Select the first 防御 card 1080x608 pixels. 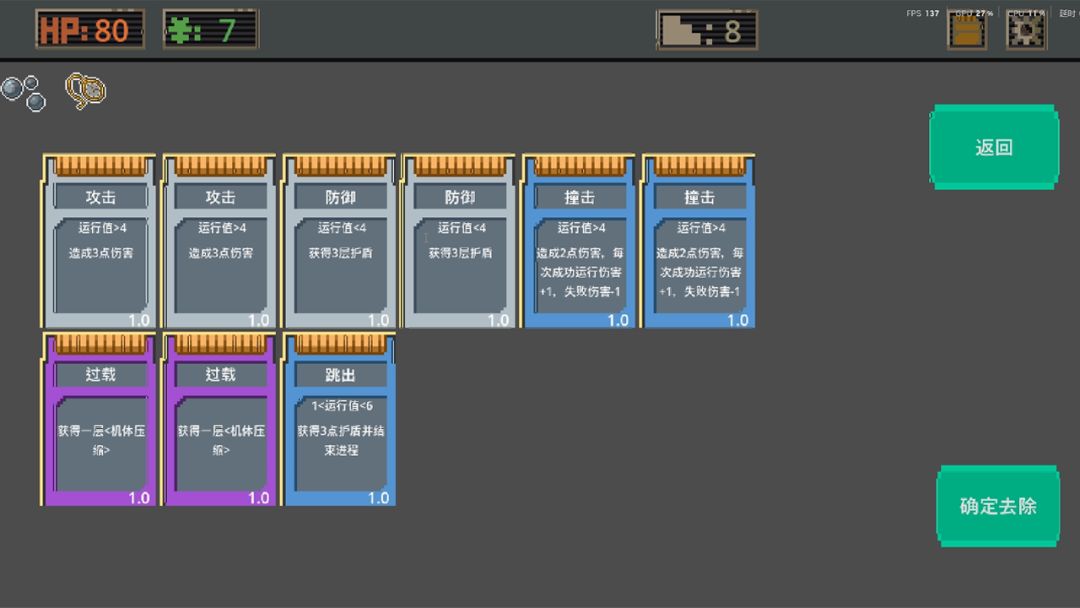(x=338, y=240)
